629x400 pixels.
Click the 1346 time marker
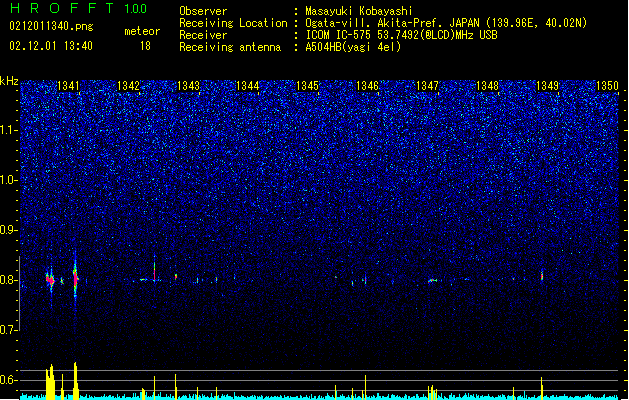click(367, 86)
